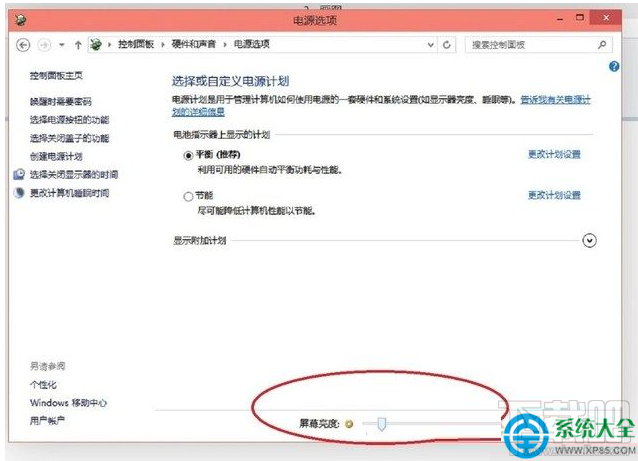This screenshot has height=461, width=638.
Task: Click the sleep moon icon in sidebar
Action: pyautogui.click(x=19, y=192)
